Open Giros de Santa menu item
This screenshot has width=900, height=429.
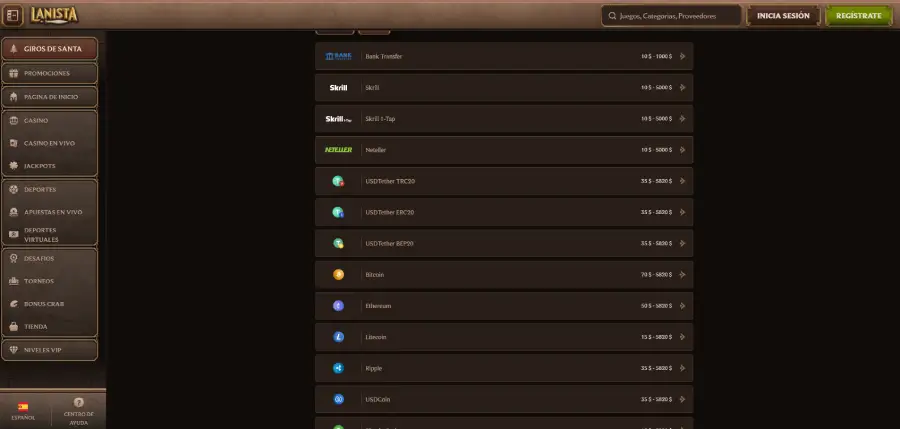pos(50,48)
